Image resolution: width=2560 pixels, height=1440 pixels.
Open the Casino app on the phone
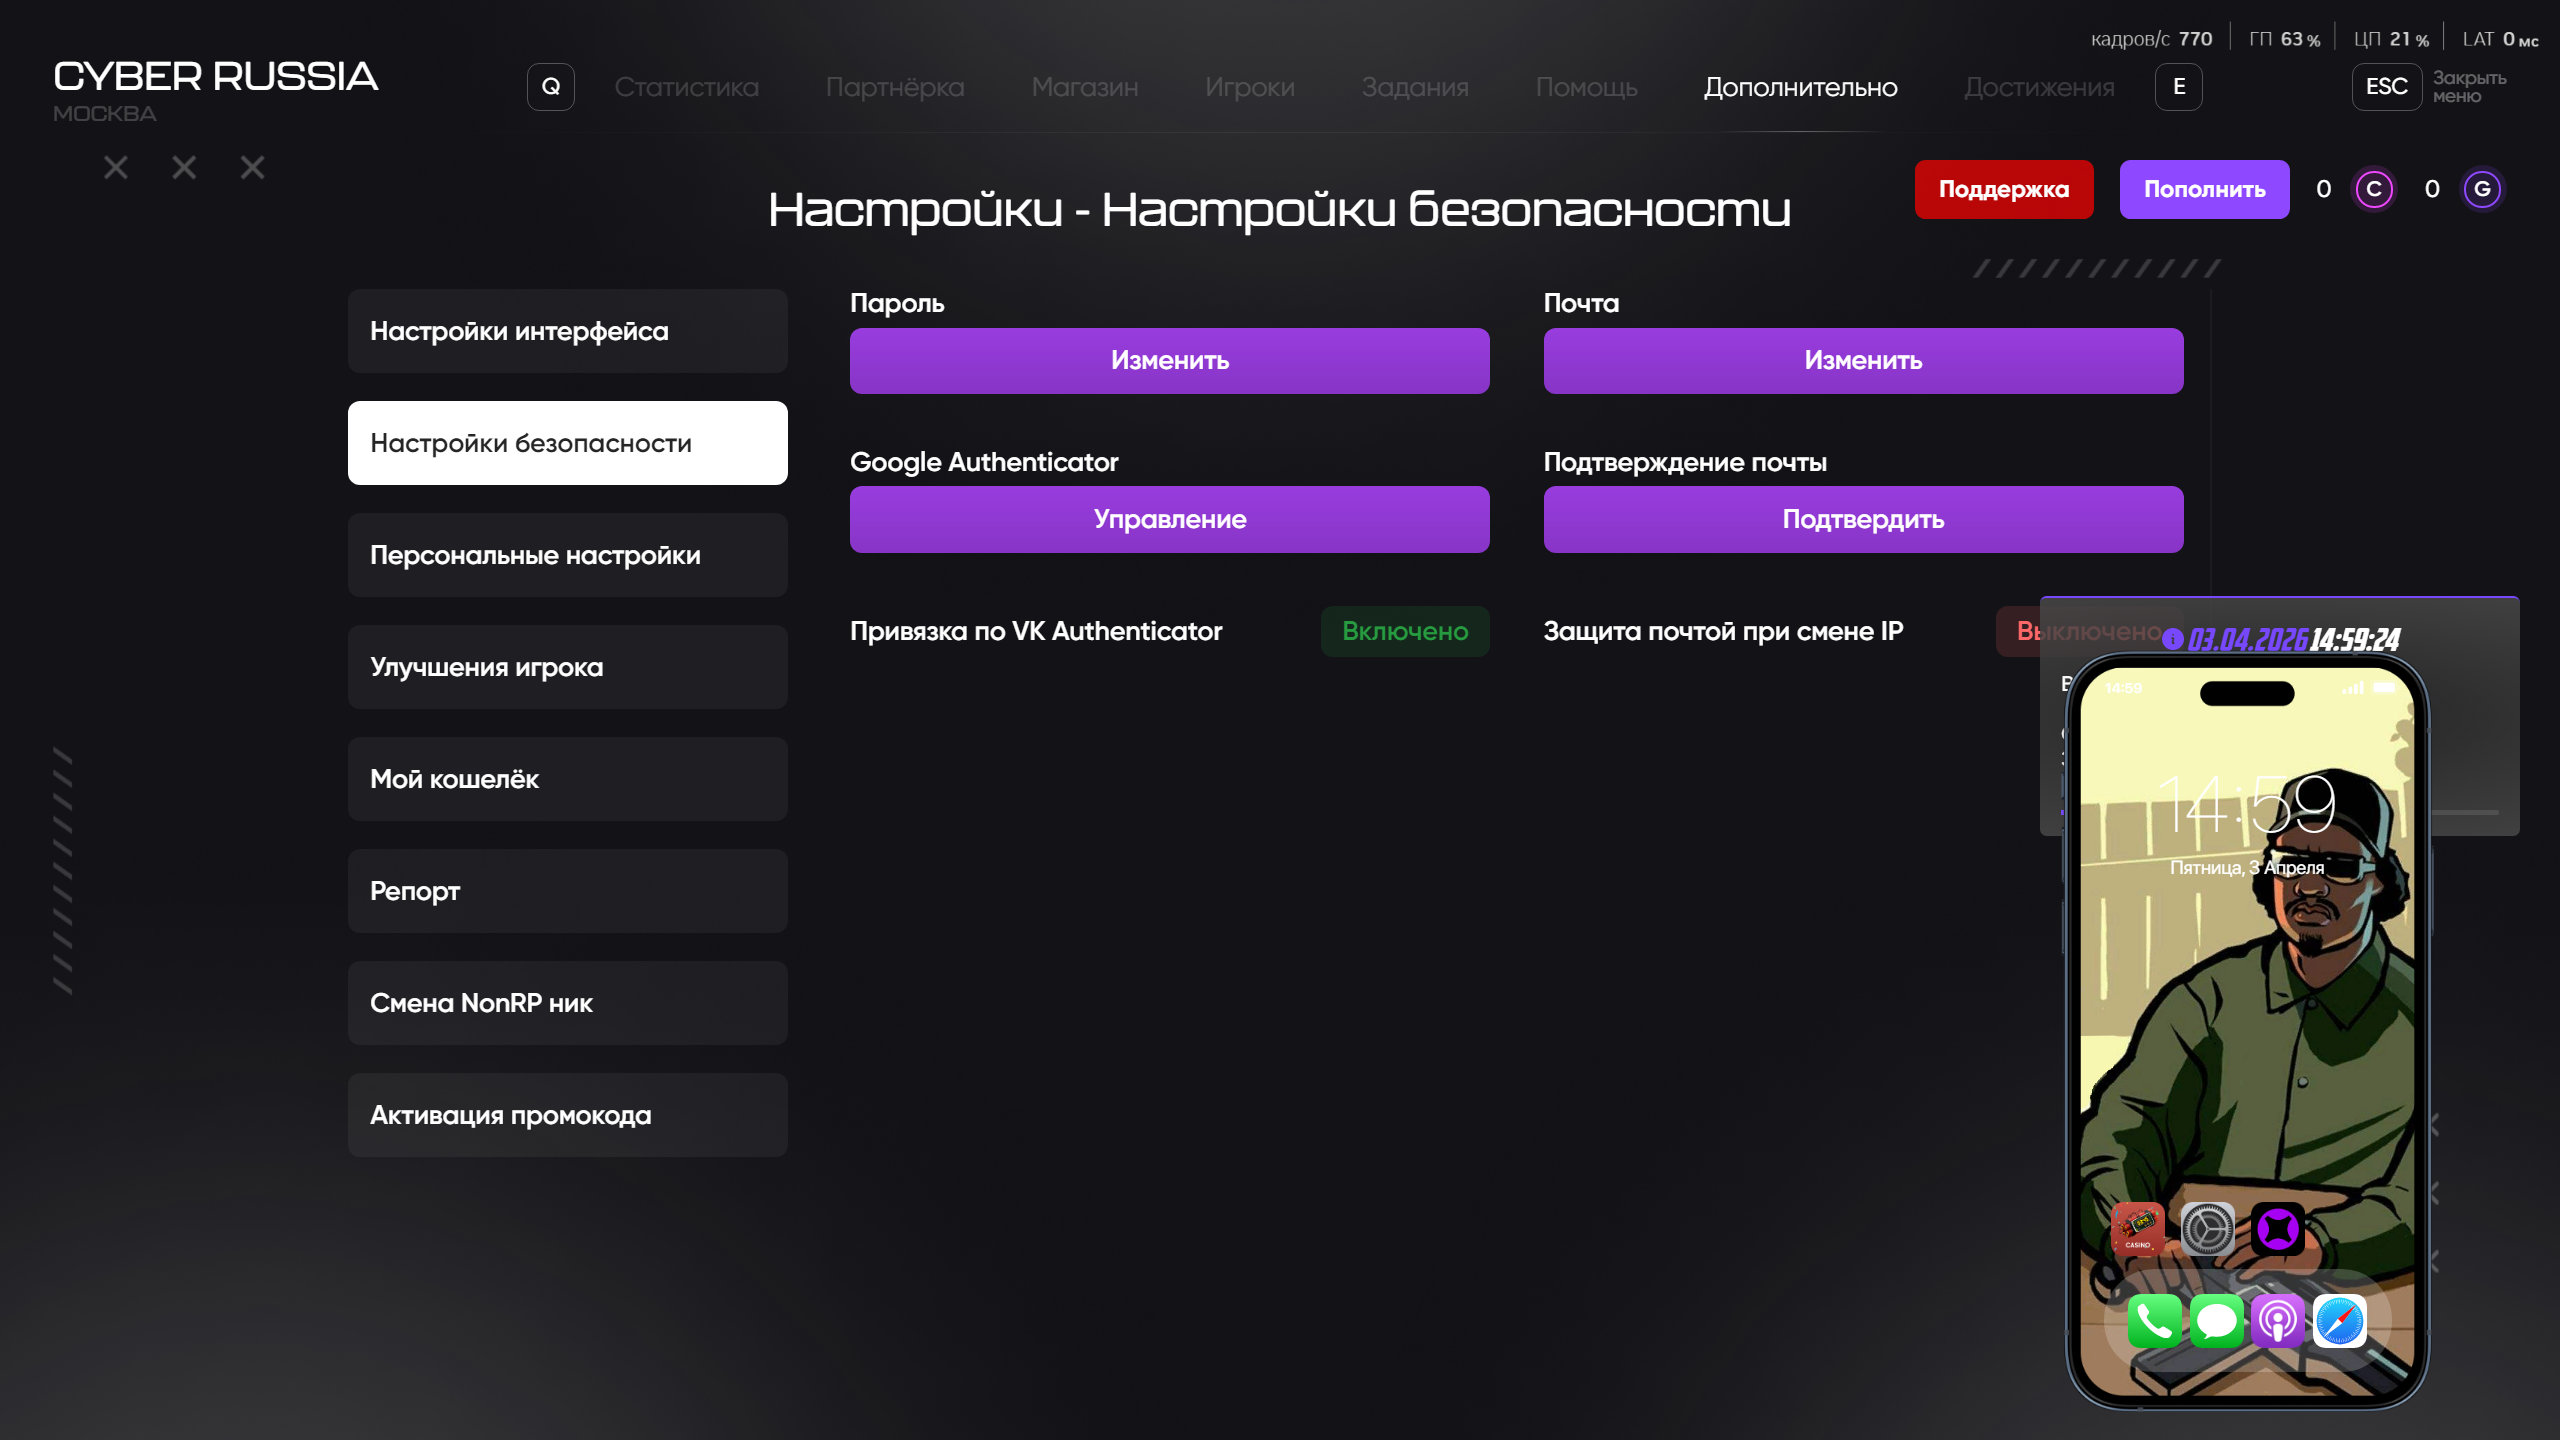2138,1229
